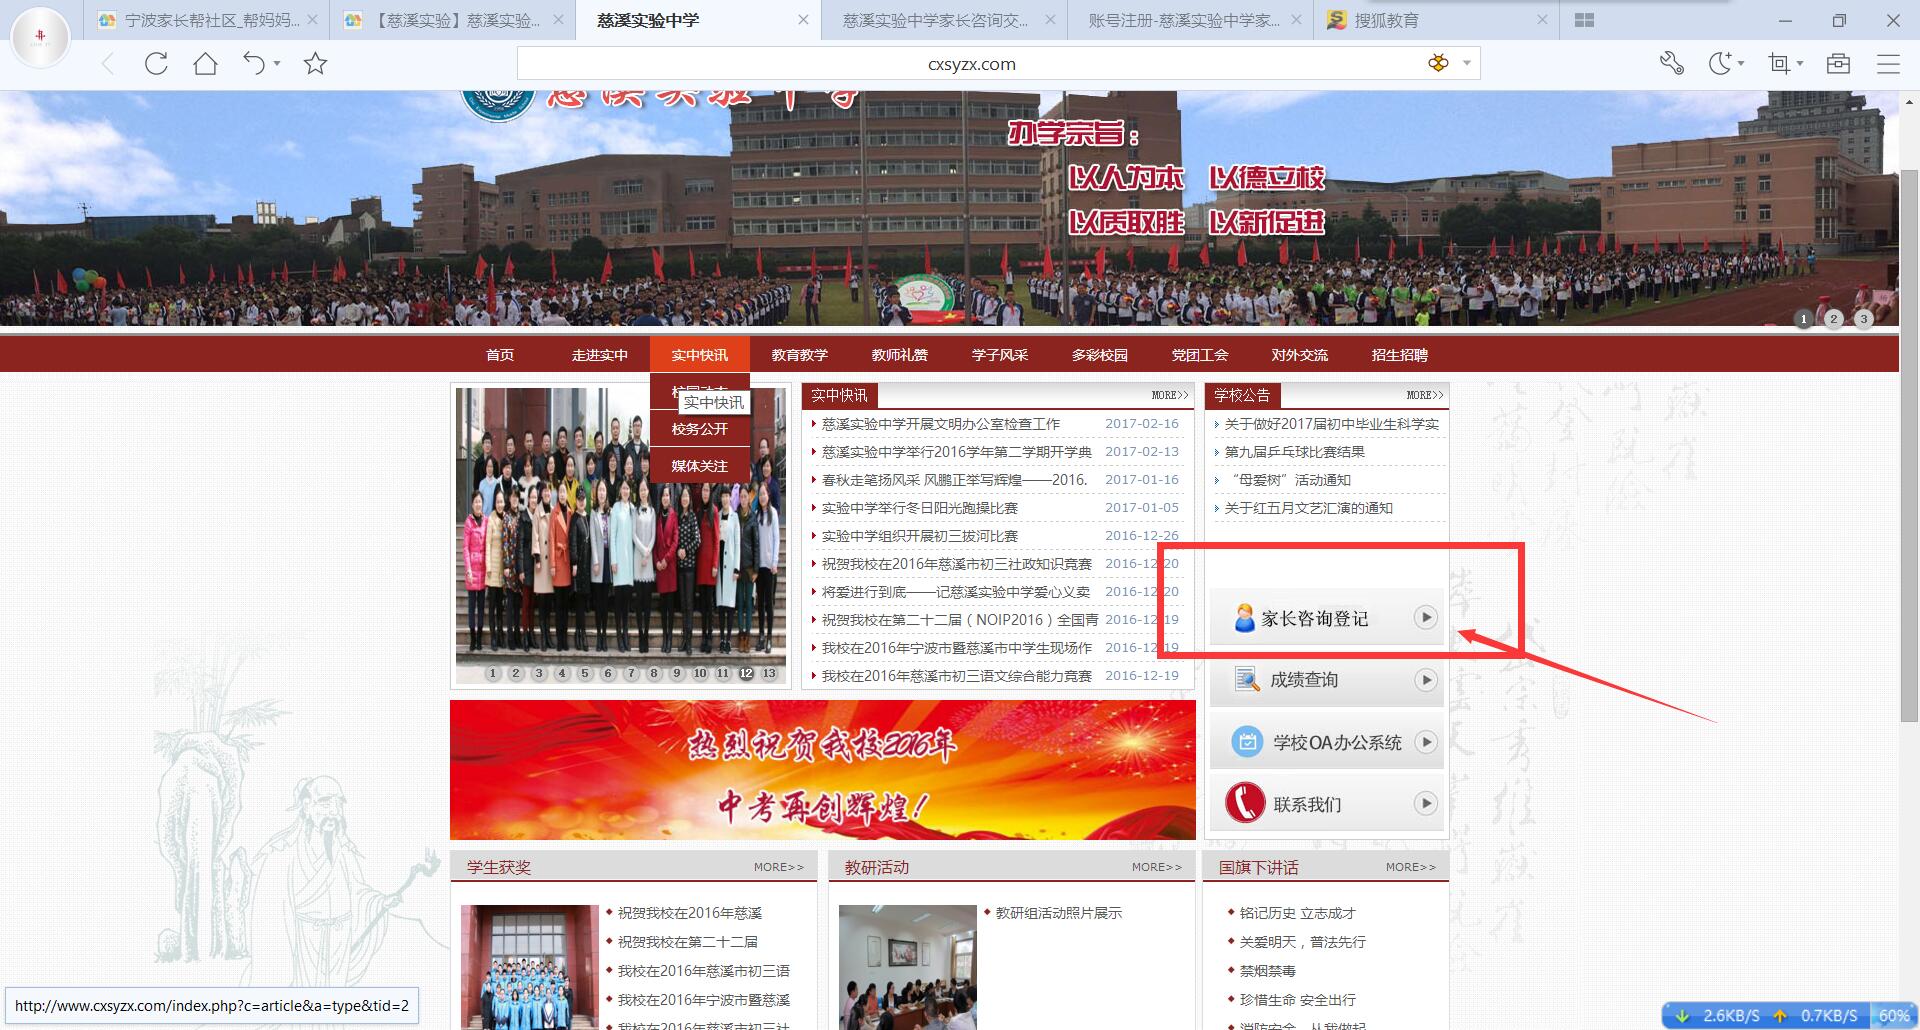This screenshot has width=1920, height=1030.
Task: Click the 成绩查询 magnifier icon
Action: point(1246,680)
